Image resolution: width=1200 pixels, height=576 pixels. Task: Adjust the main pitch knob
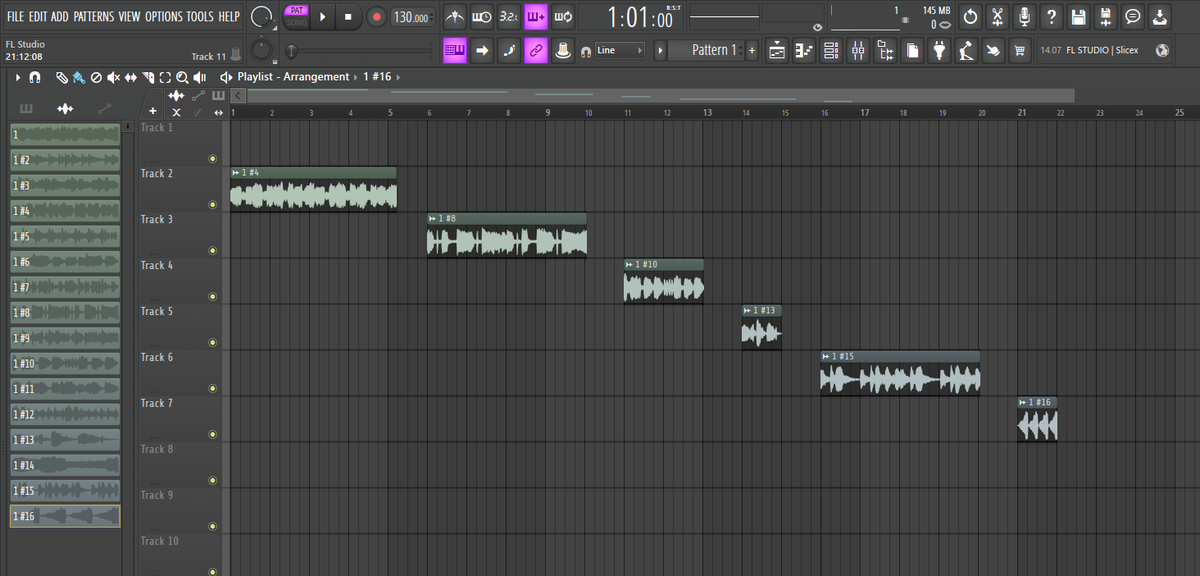(x=261, y=50)
